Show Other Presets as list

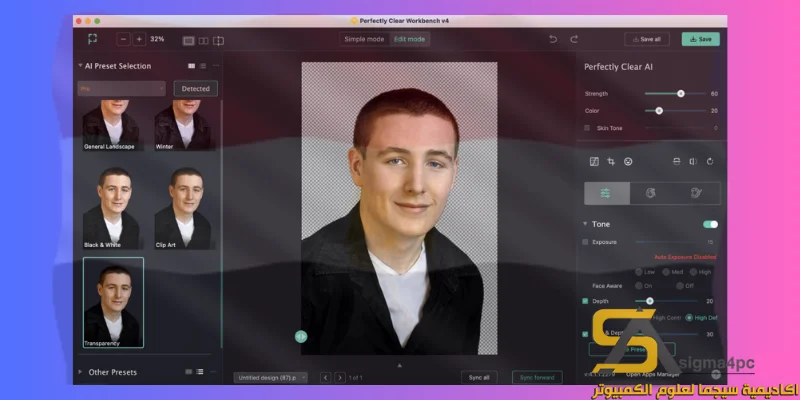[x=200, y=371]
